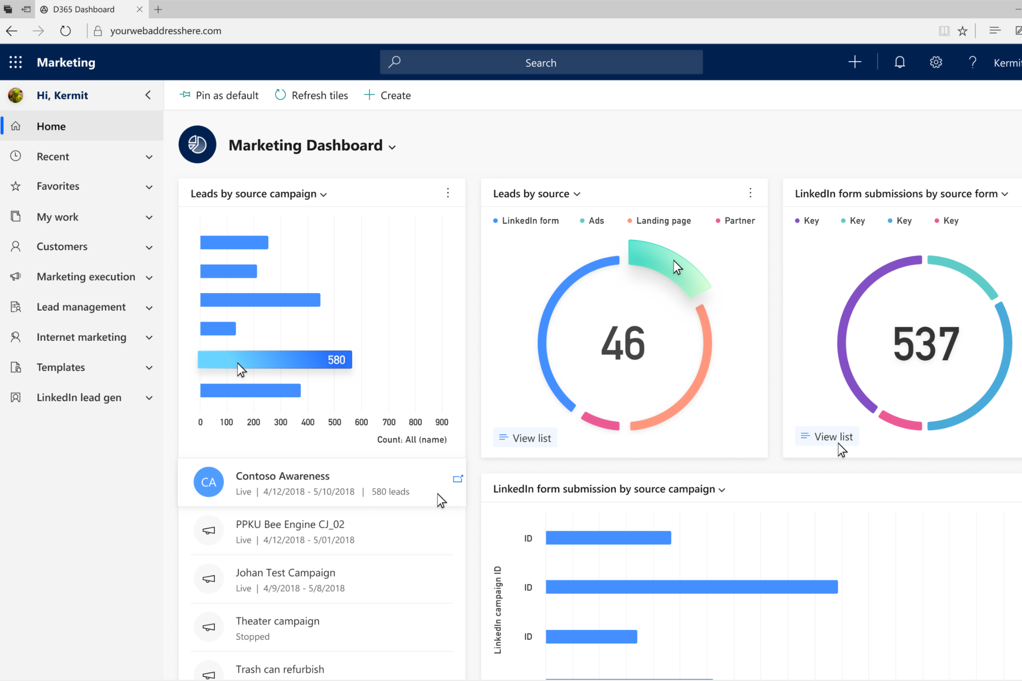Click the plus quick-create icon in header

coord(854,62)
